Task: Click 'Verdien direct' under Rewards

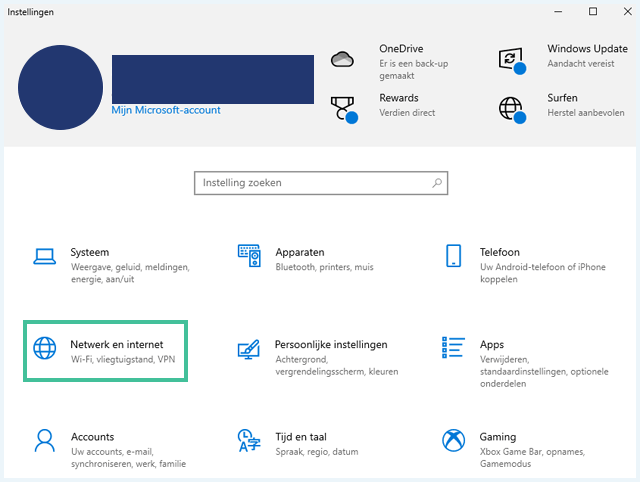Action: pyautogui.click(x=407, y=113)
